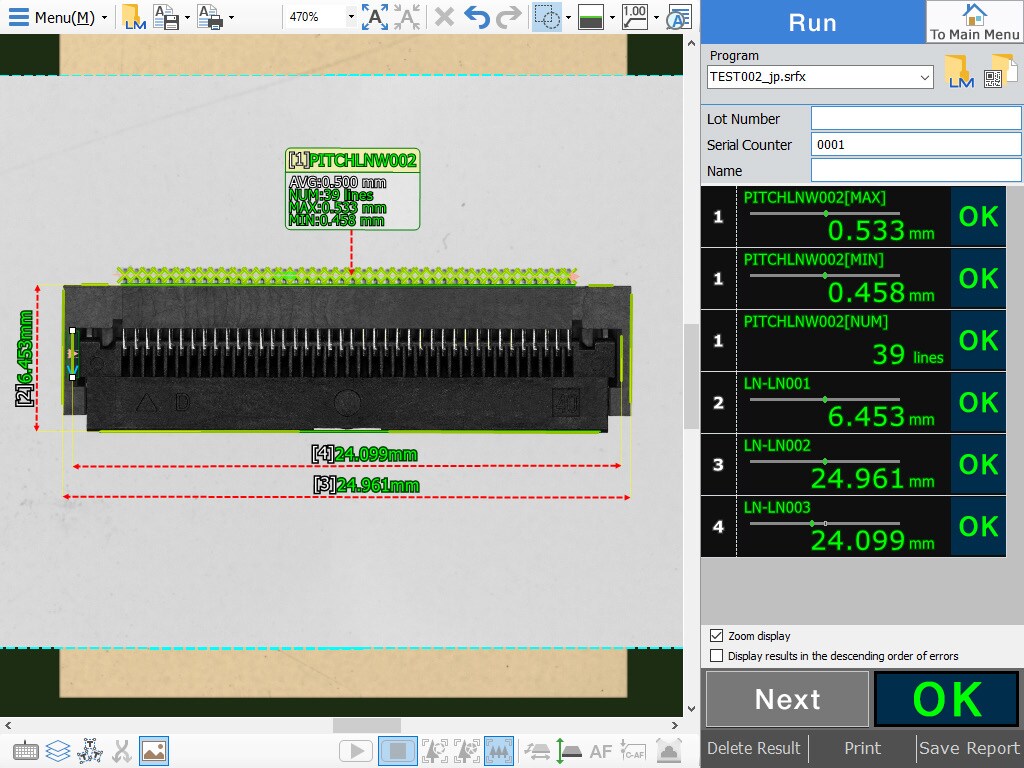Click the Save Report button
1024x768 pixels.
pyautogui.click(x=969, y=748)
